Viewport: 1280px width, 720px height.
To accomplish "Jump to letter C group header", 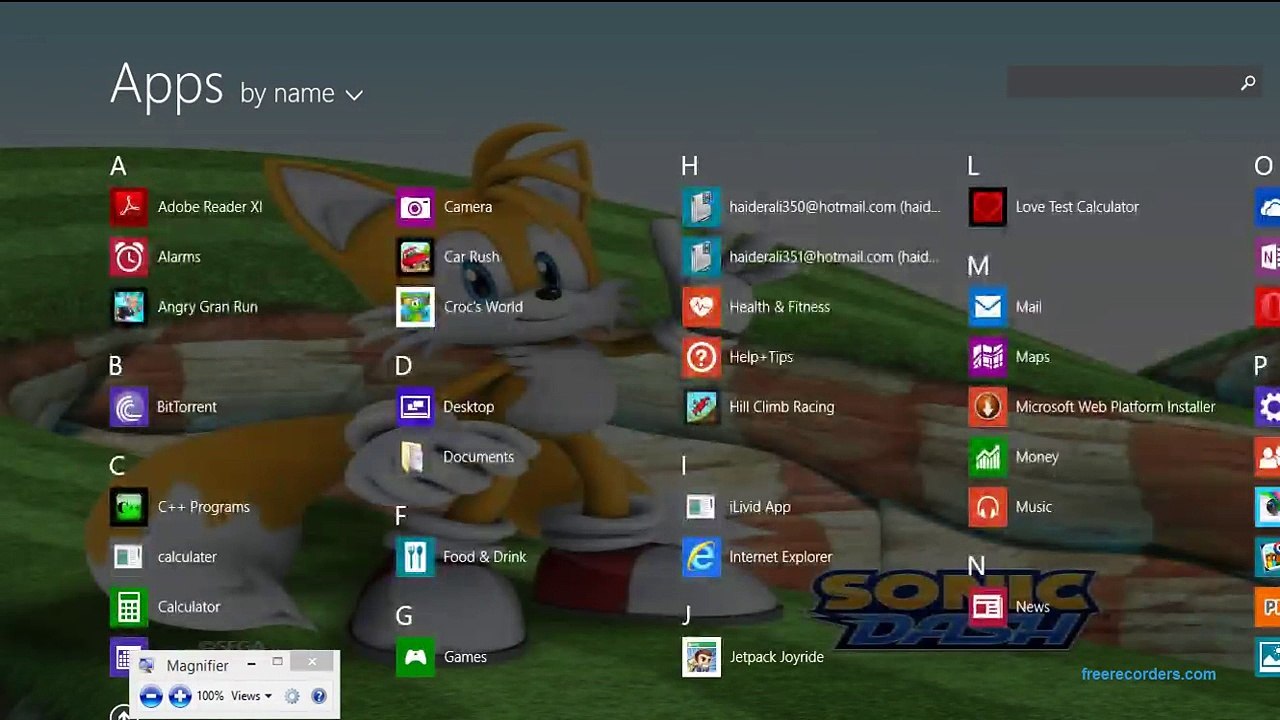I will (x=117, y=466).
